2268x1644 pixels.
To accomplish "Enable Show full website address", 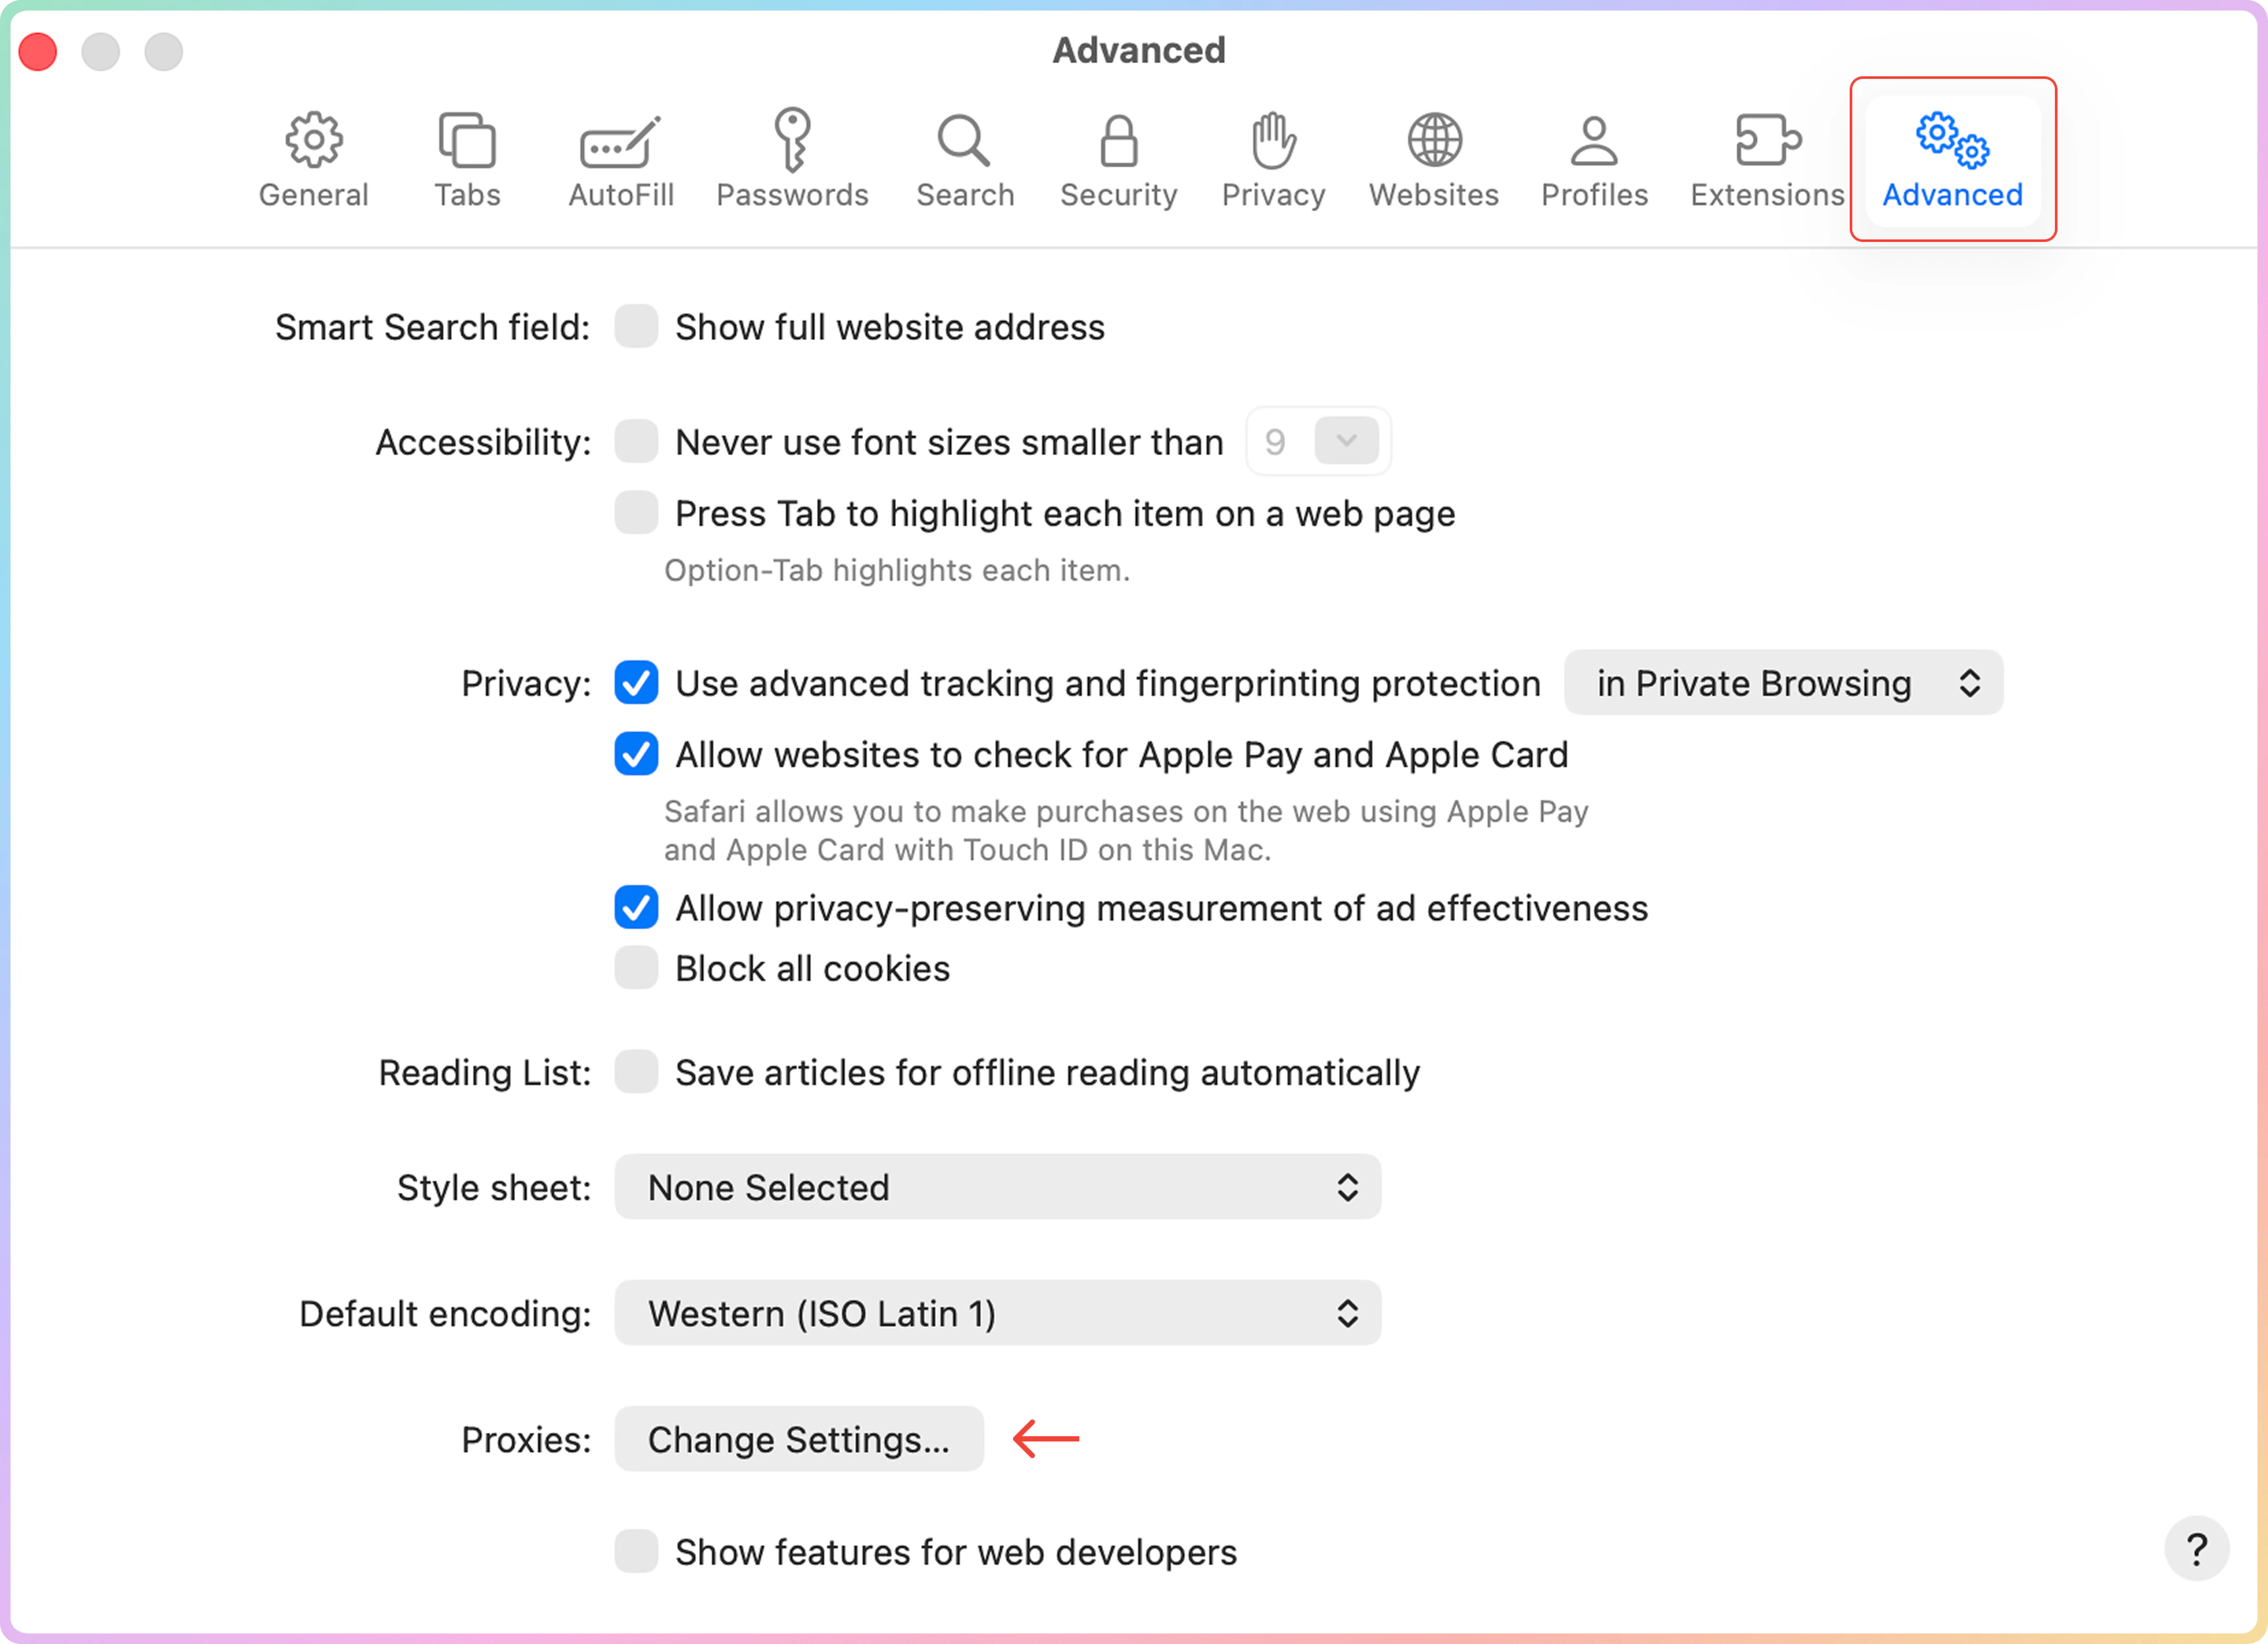I will coord(636,327).
